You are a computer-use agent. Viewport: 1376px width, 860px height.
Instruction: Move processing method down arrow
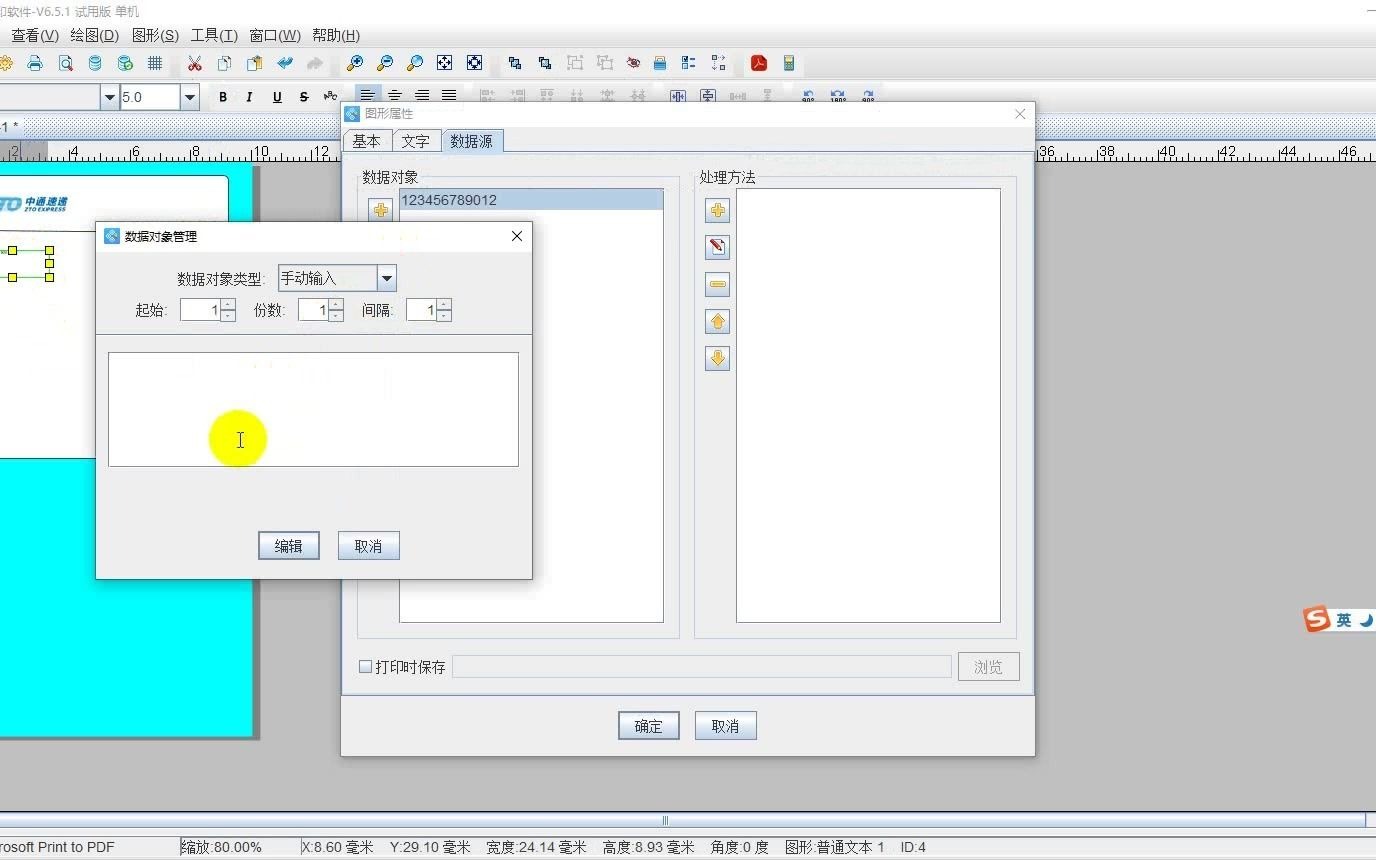(x=717, y=358)
